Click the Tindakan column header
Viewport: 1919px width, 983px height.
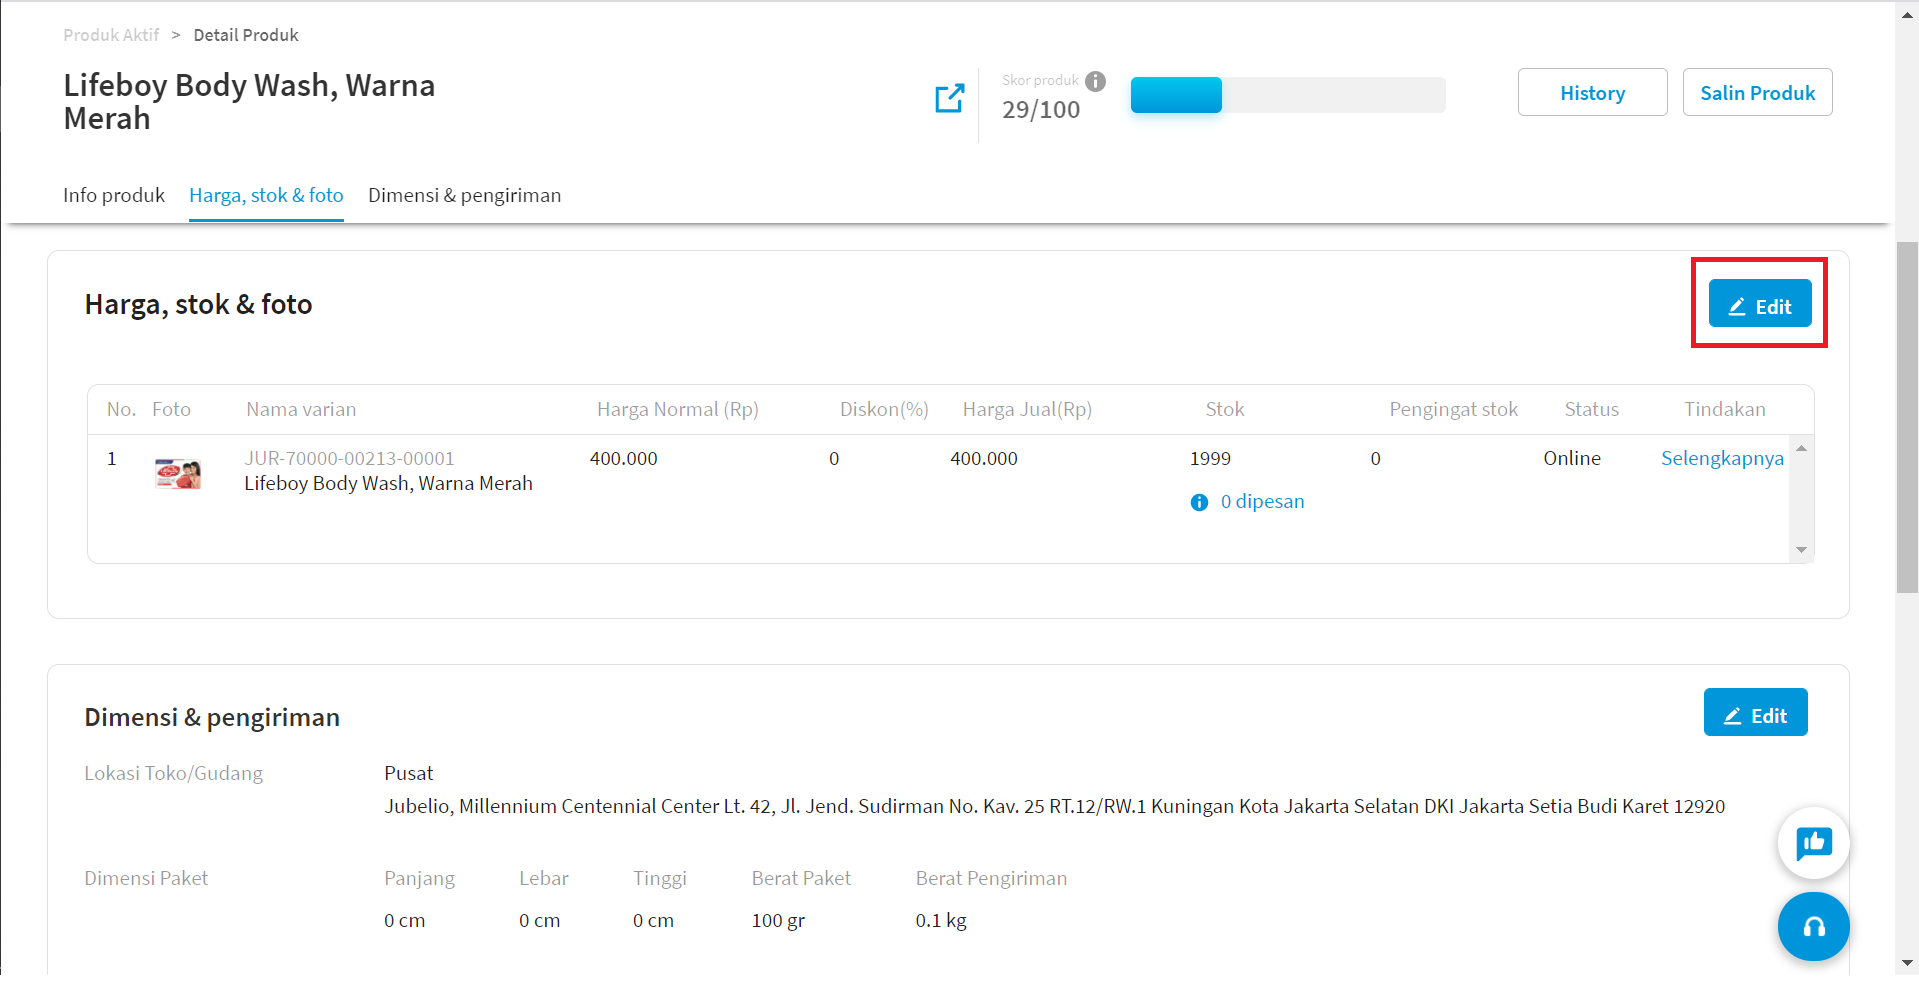[x=1724, y=409]
